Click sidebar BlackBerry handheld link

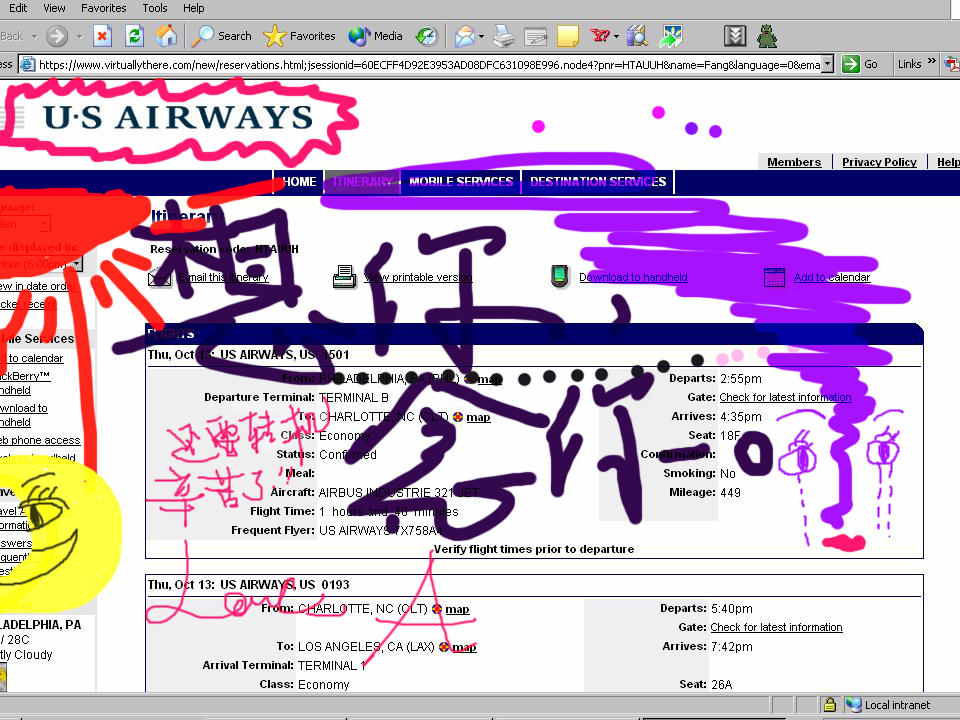point(24,383)
